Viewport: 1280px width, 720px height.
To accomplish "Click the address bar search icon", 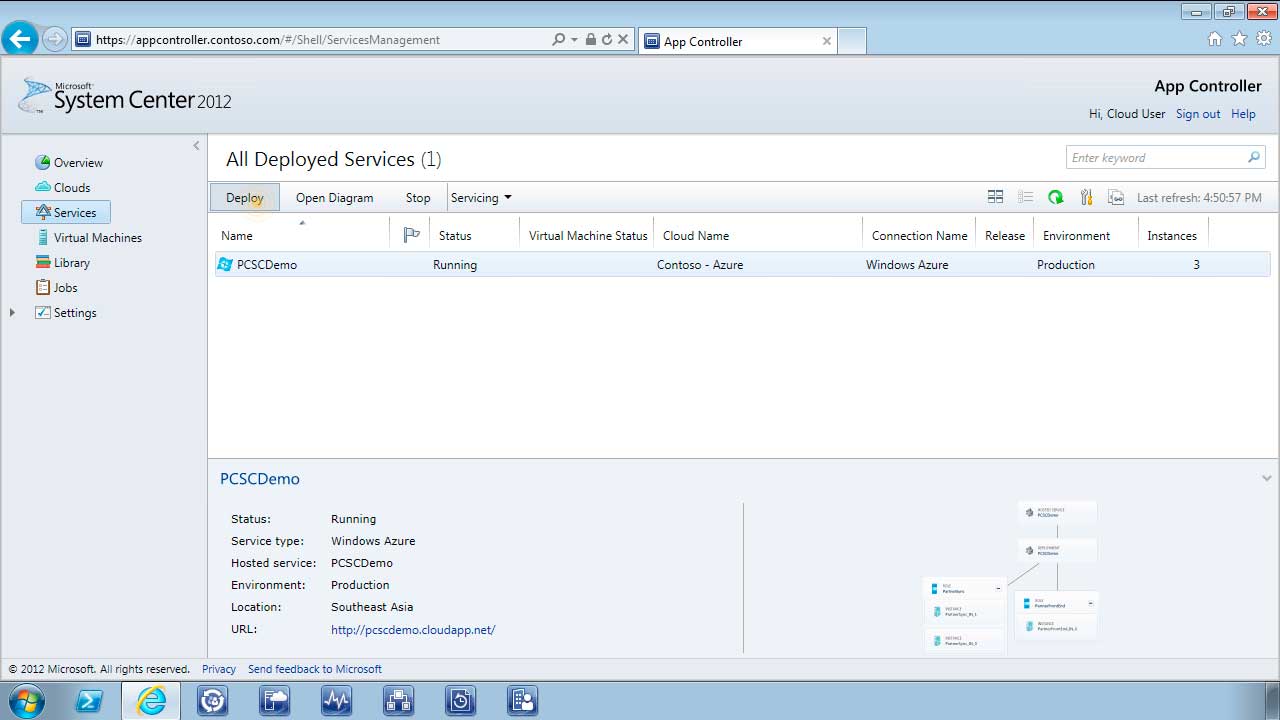I will pos(558,40).
